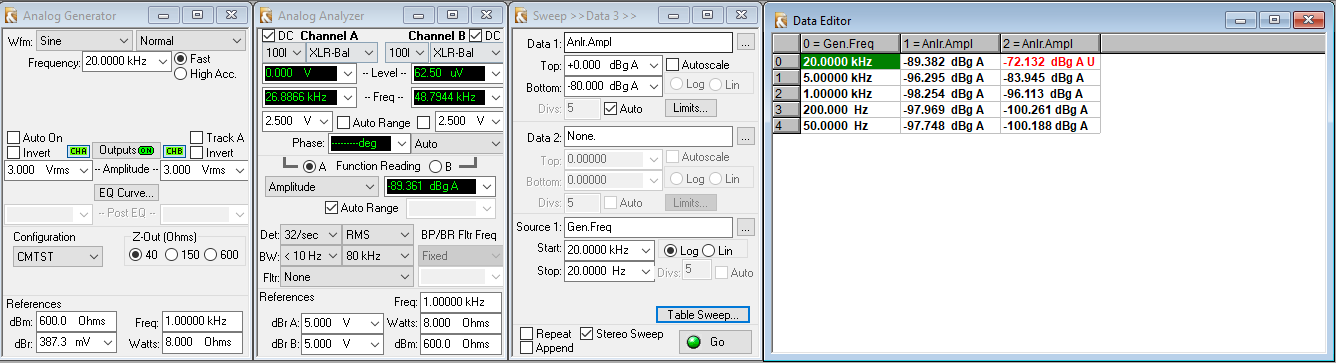Open the Data 2 browse button

pos(746,136)
